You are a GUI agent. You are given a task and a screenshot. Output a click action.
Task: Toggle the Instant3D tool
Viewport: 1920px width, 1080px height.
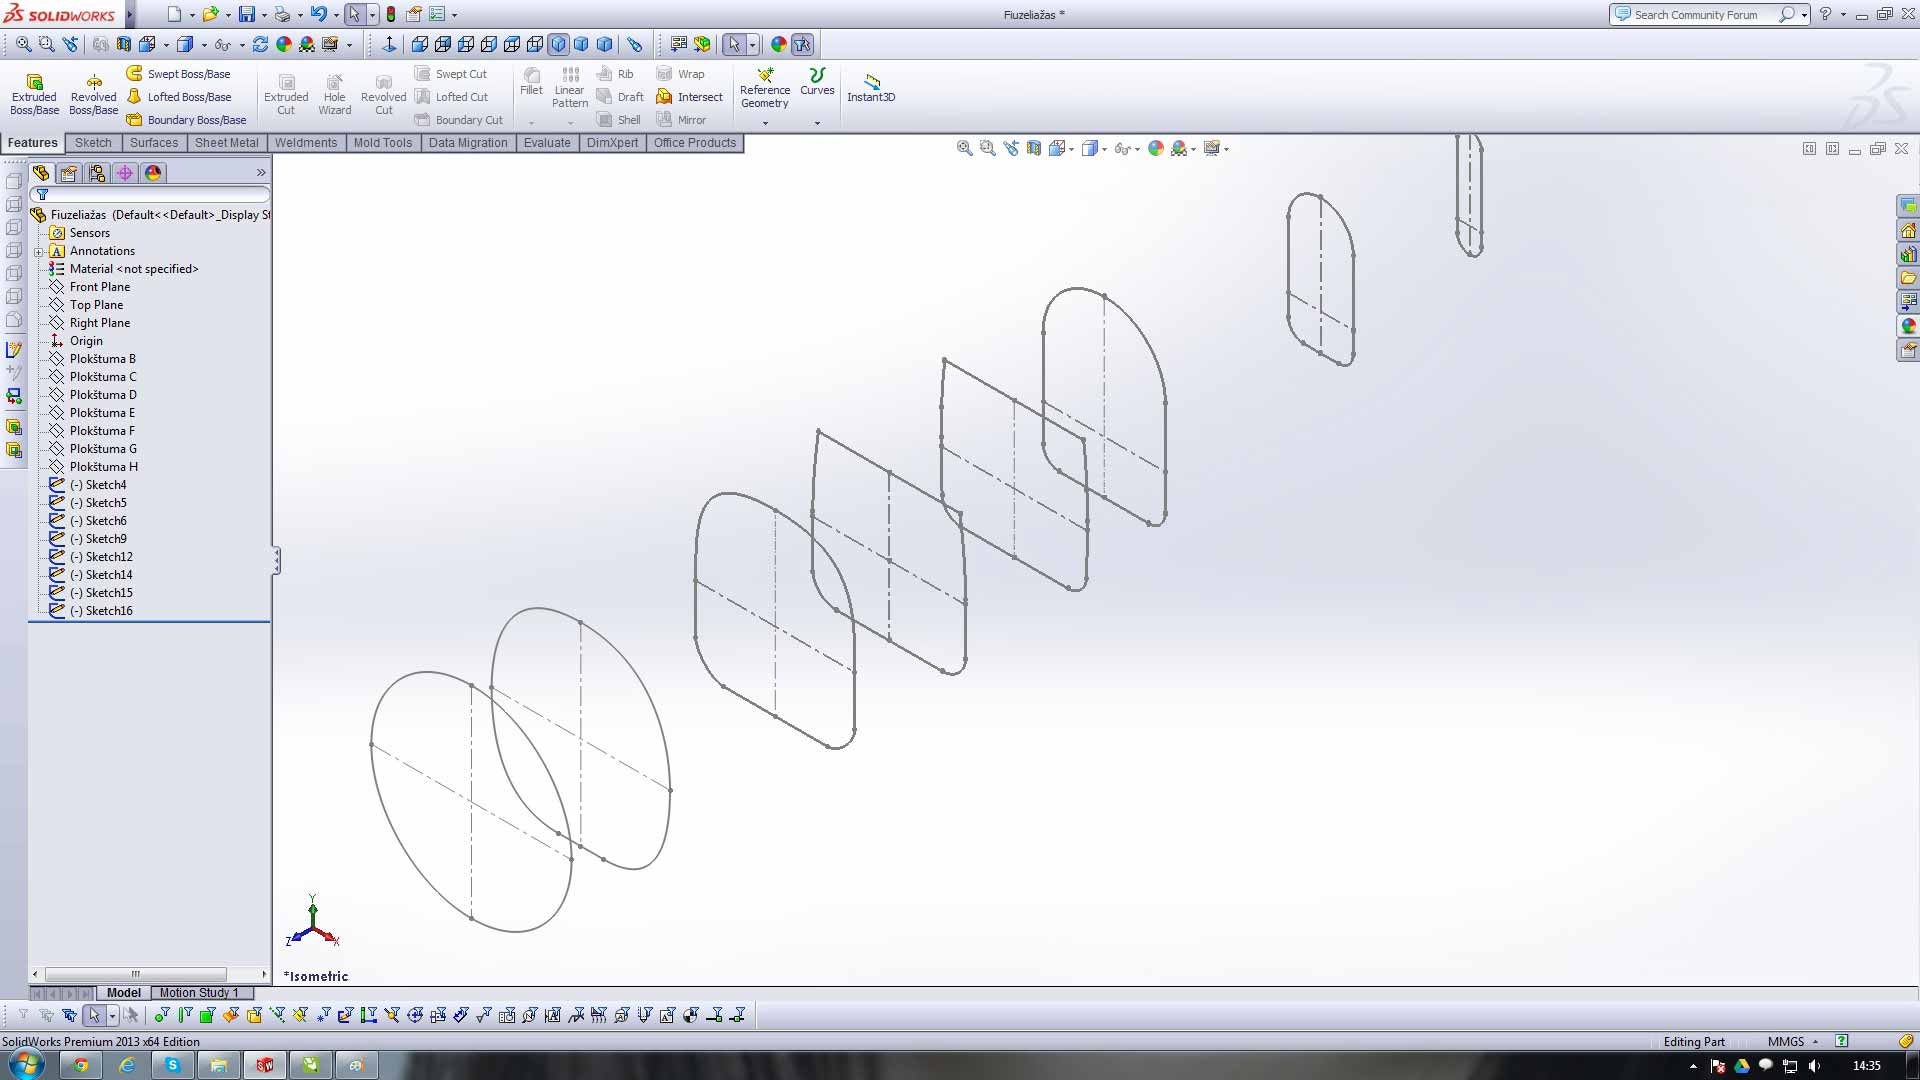[x=871, y=86]
